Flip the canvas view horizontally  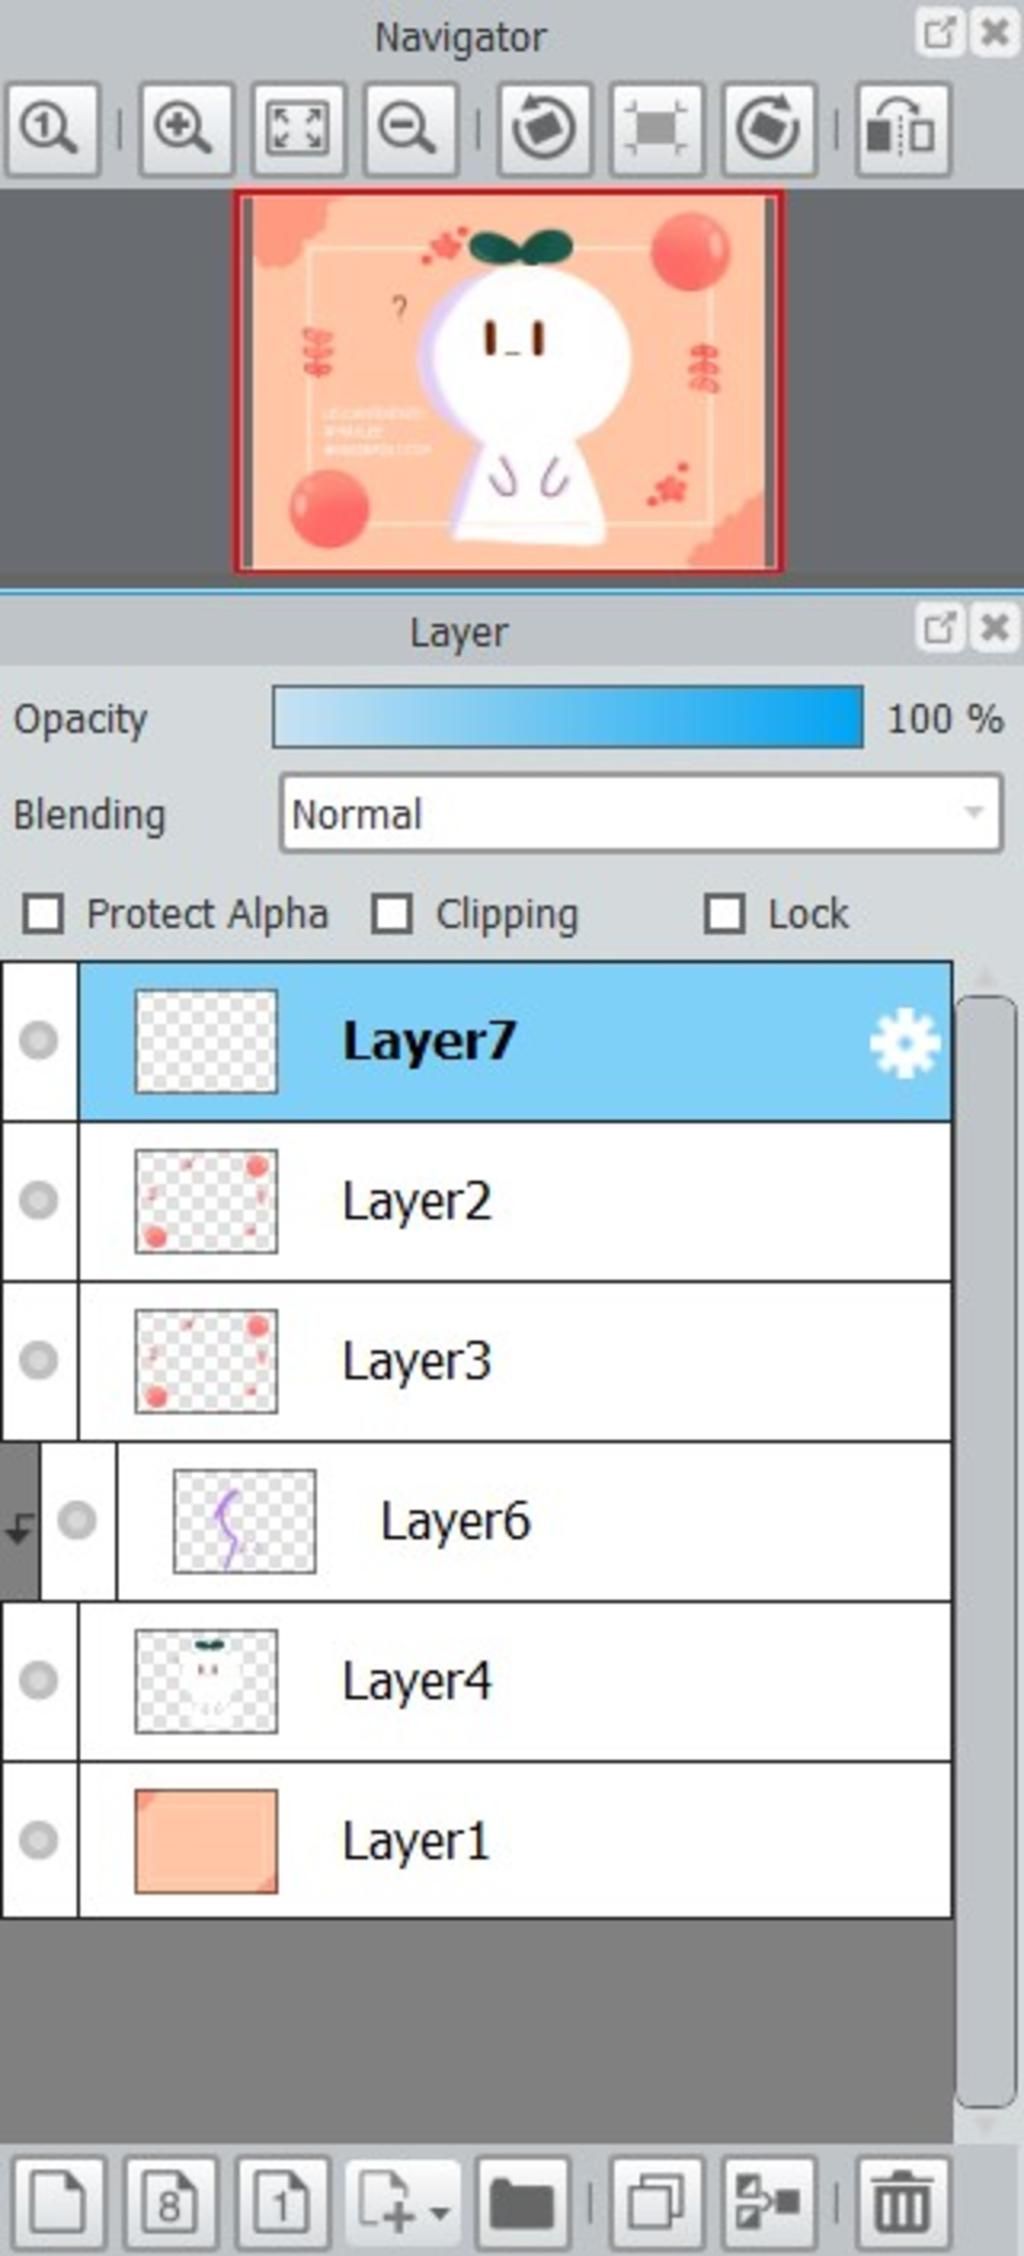(x=902, y=130)
